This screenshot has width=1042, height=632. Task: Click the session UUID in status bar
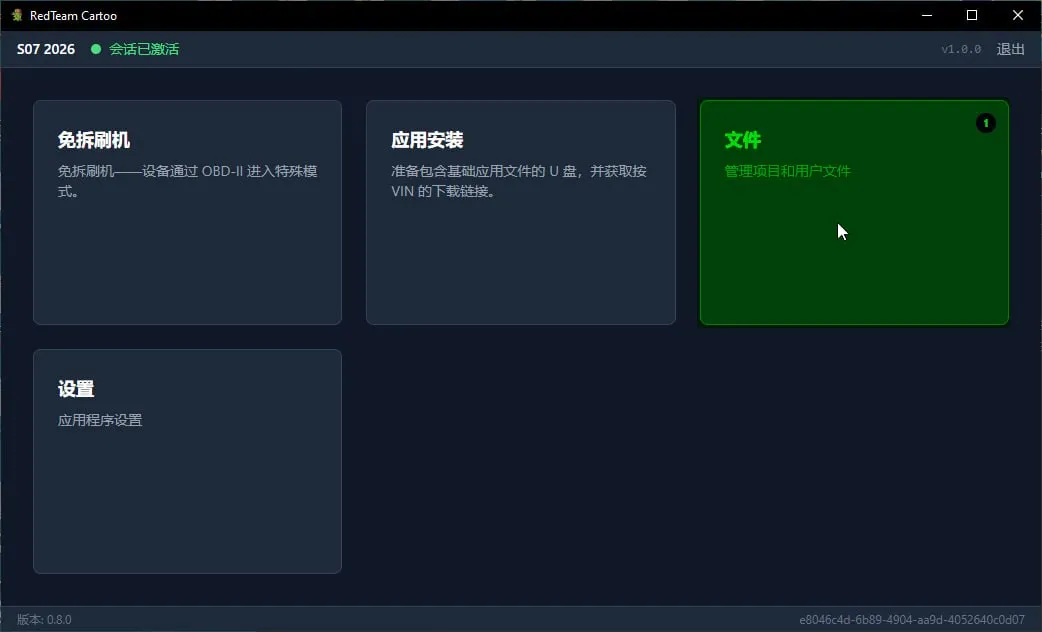click(x=912, y=619)
